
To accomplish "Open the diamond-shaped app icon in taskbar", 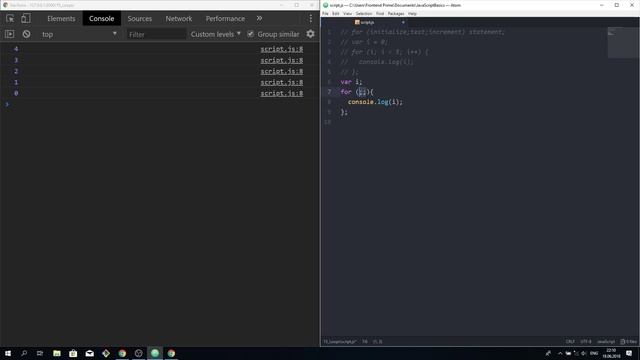I will coord(106,353).
